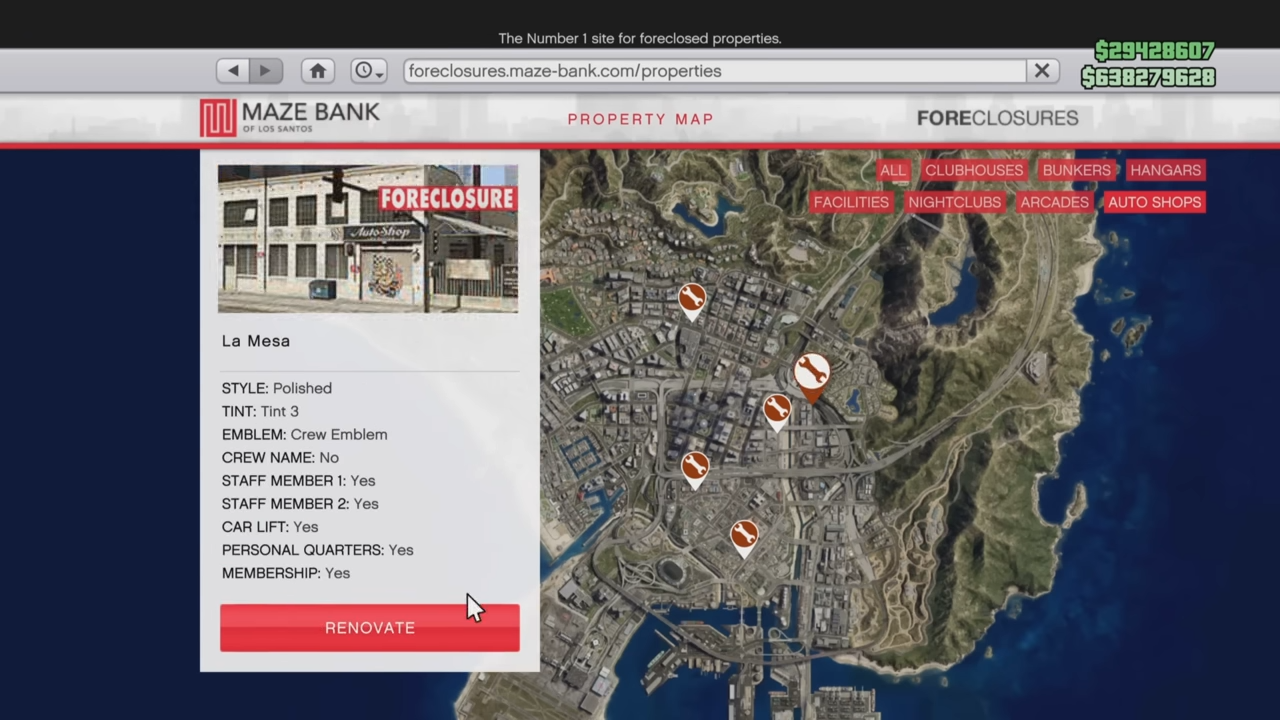Screen dimensions: 1280x720
Task: Click the Renovate button
Action: coord(370,628)
